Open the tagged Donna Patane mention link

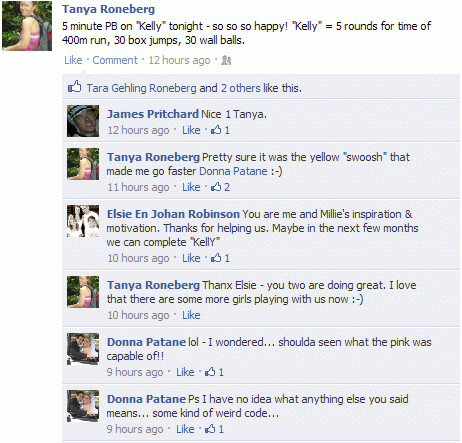point(233,171)
